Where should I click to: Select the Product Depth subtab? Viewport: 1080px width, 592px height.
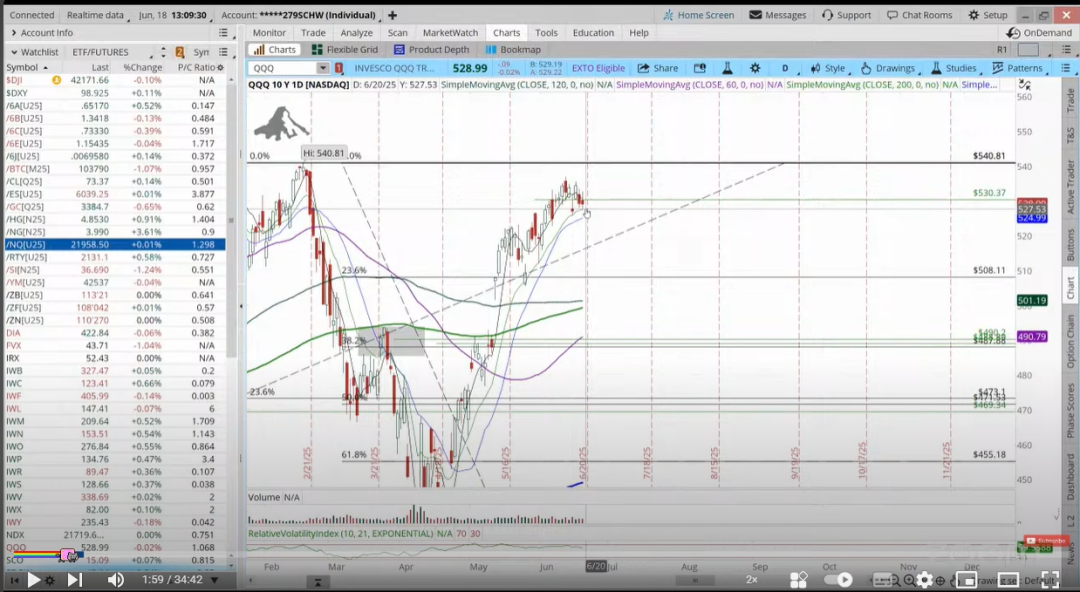432,50
